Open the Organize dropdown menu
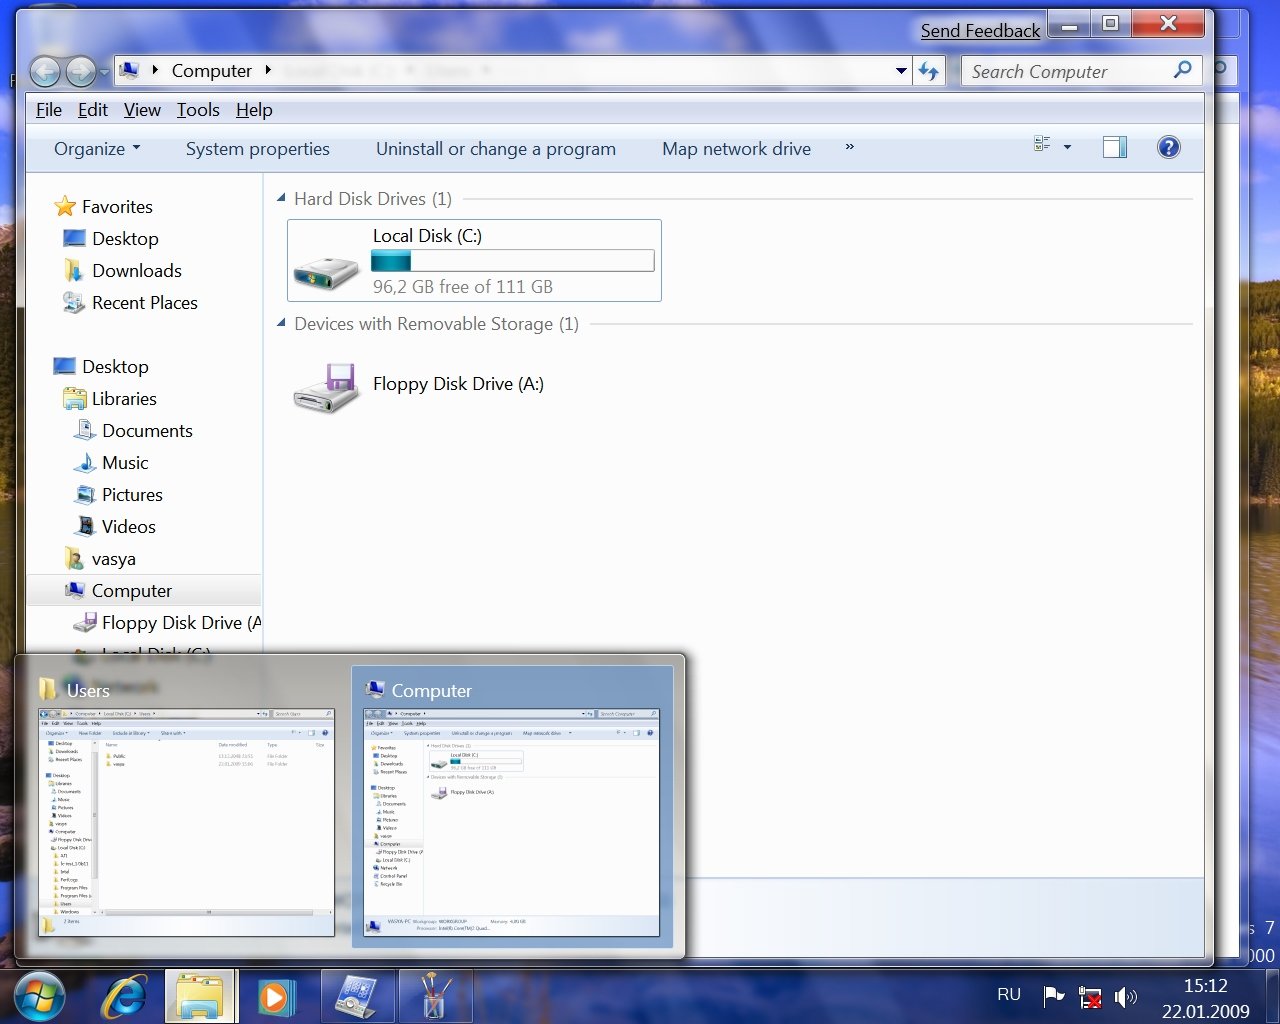This screenshot has height=1024, width=1280. 97,148
